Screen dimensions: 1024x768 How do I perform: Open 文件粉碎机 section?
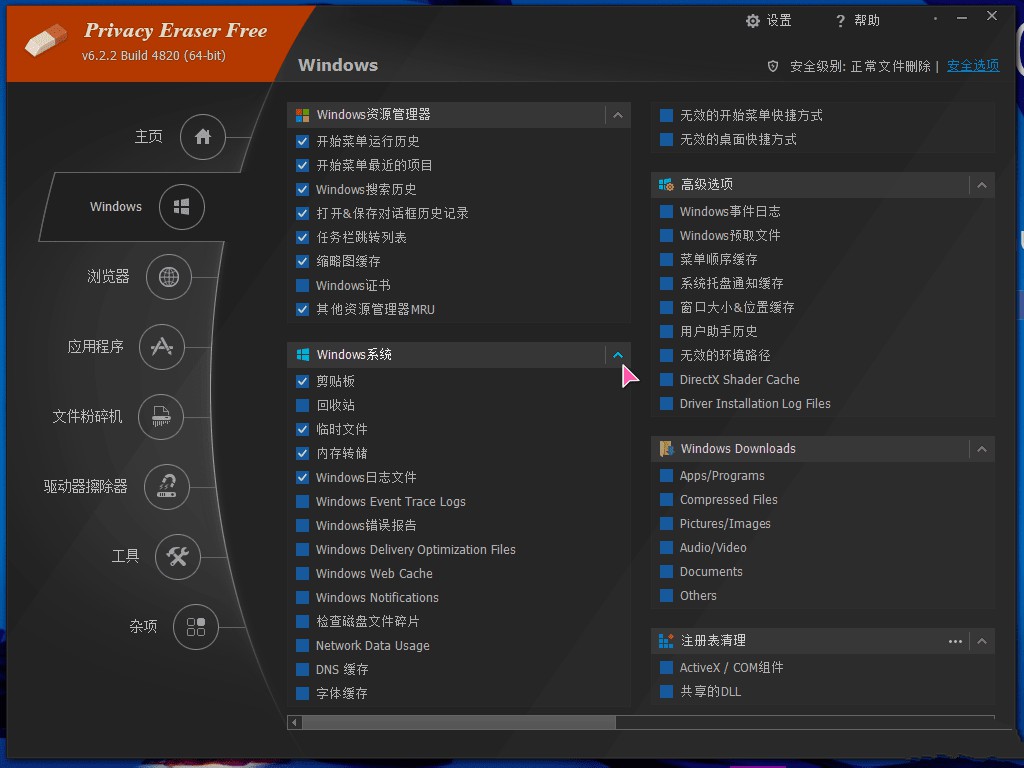point(87,417)
